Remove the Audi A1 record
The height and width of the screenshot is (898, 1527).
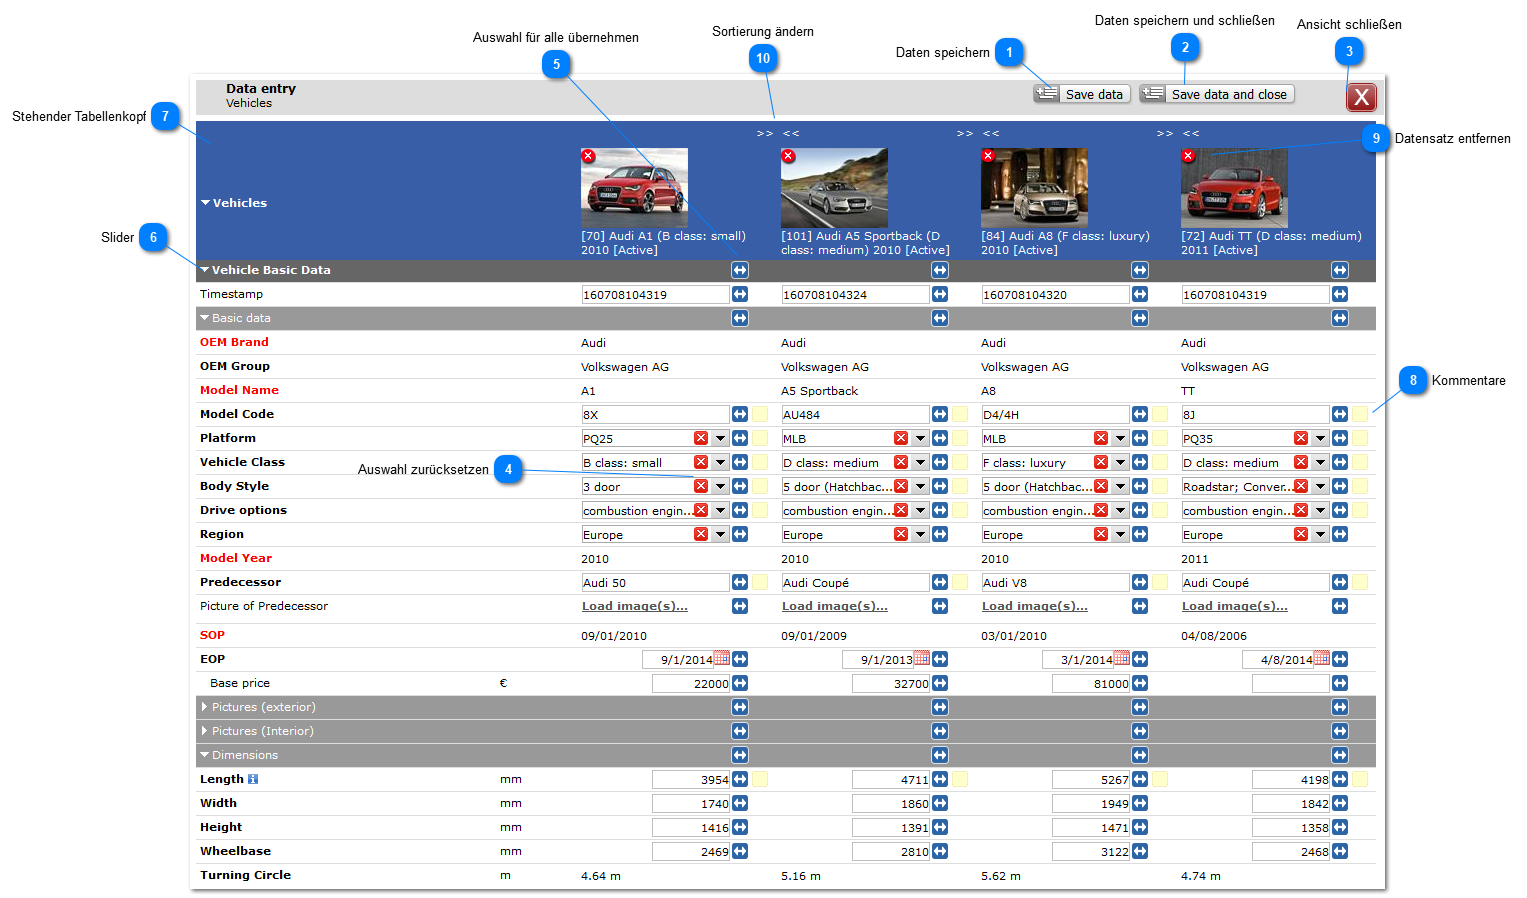click(x=588, y=156)
